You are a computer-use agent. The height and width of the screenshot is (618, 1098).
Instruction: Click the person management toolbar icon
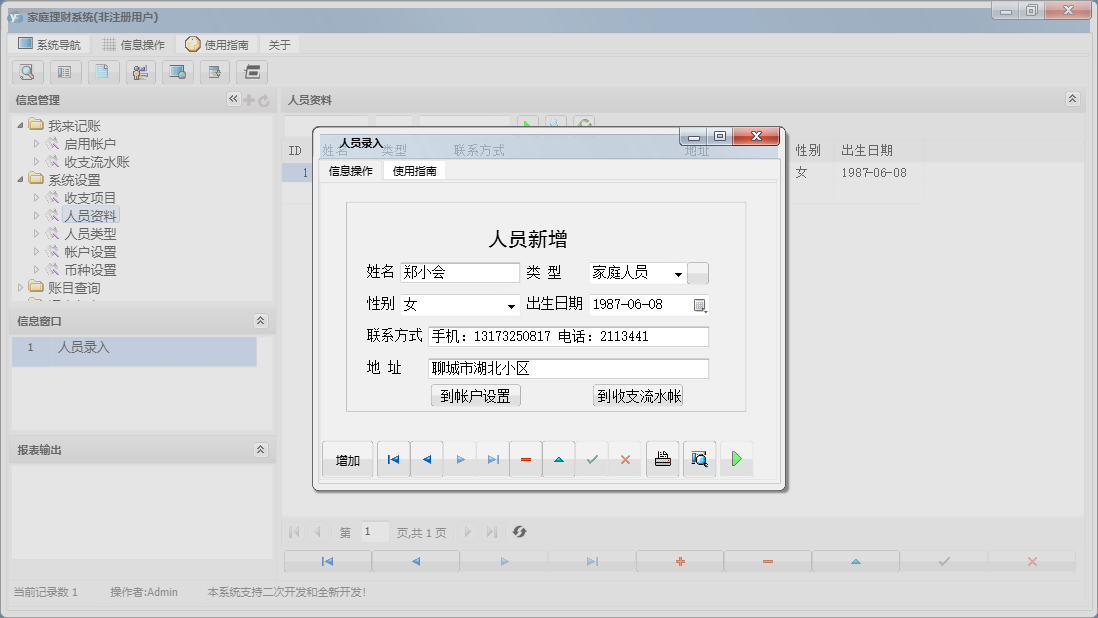(x=139, y=72)
